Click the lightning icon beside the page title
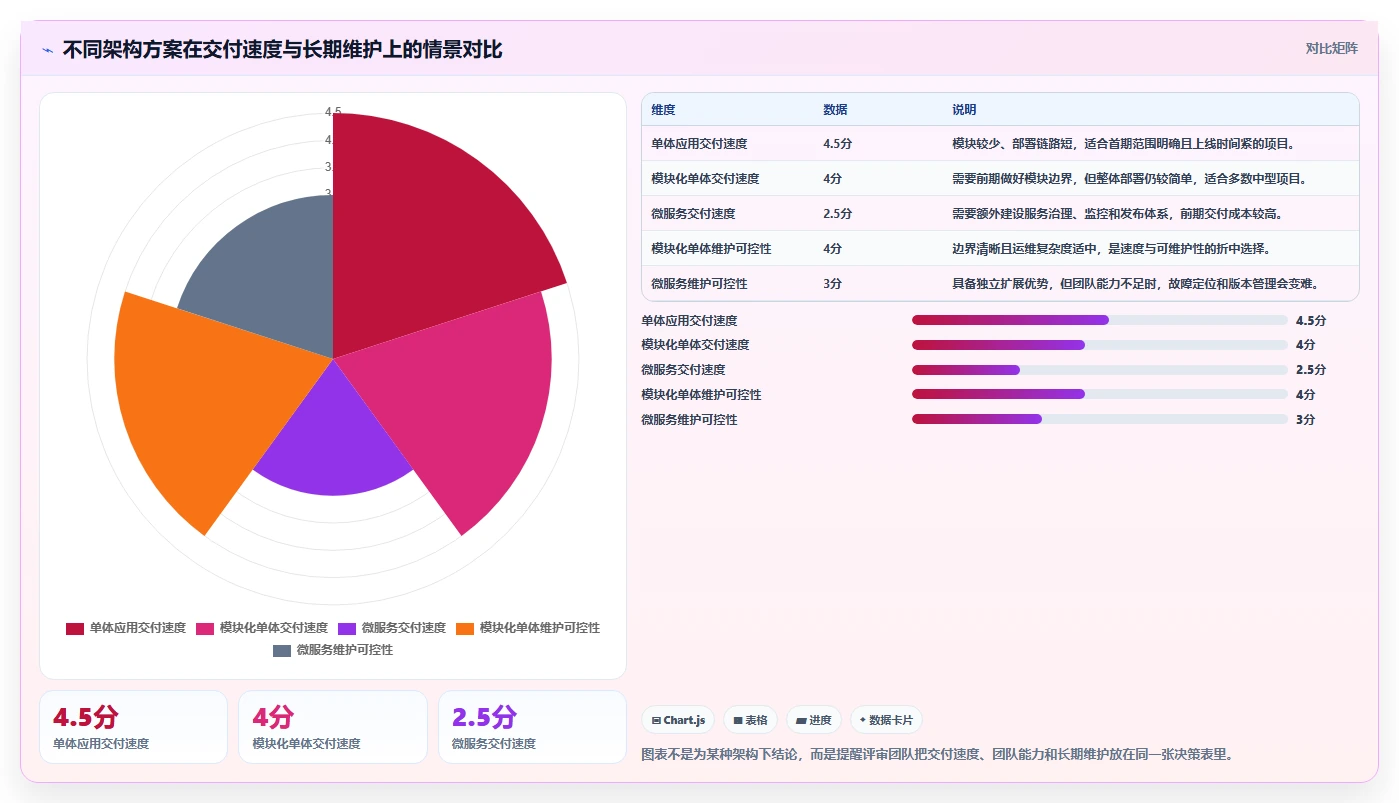Image resolution: width=1399 pixels, height=803 pixels. pyautogui.click(x=47, y=49)
